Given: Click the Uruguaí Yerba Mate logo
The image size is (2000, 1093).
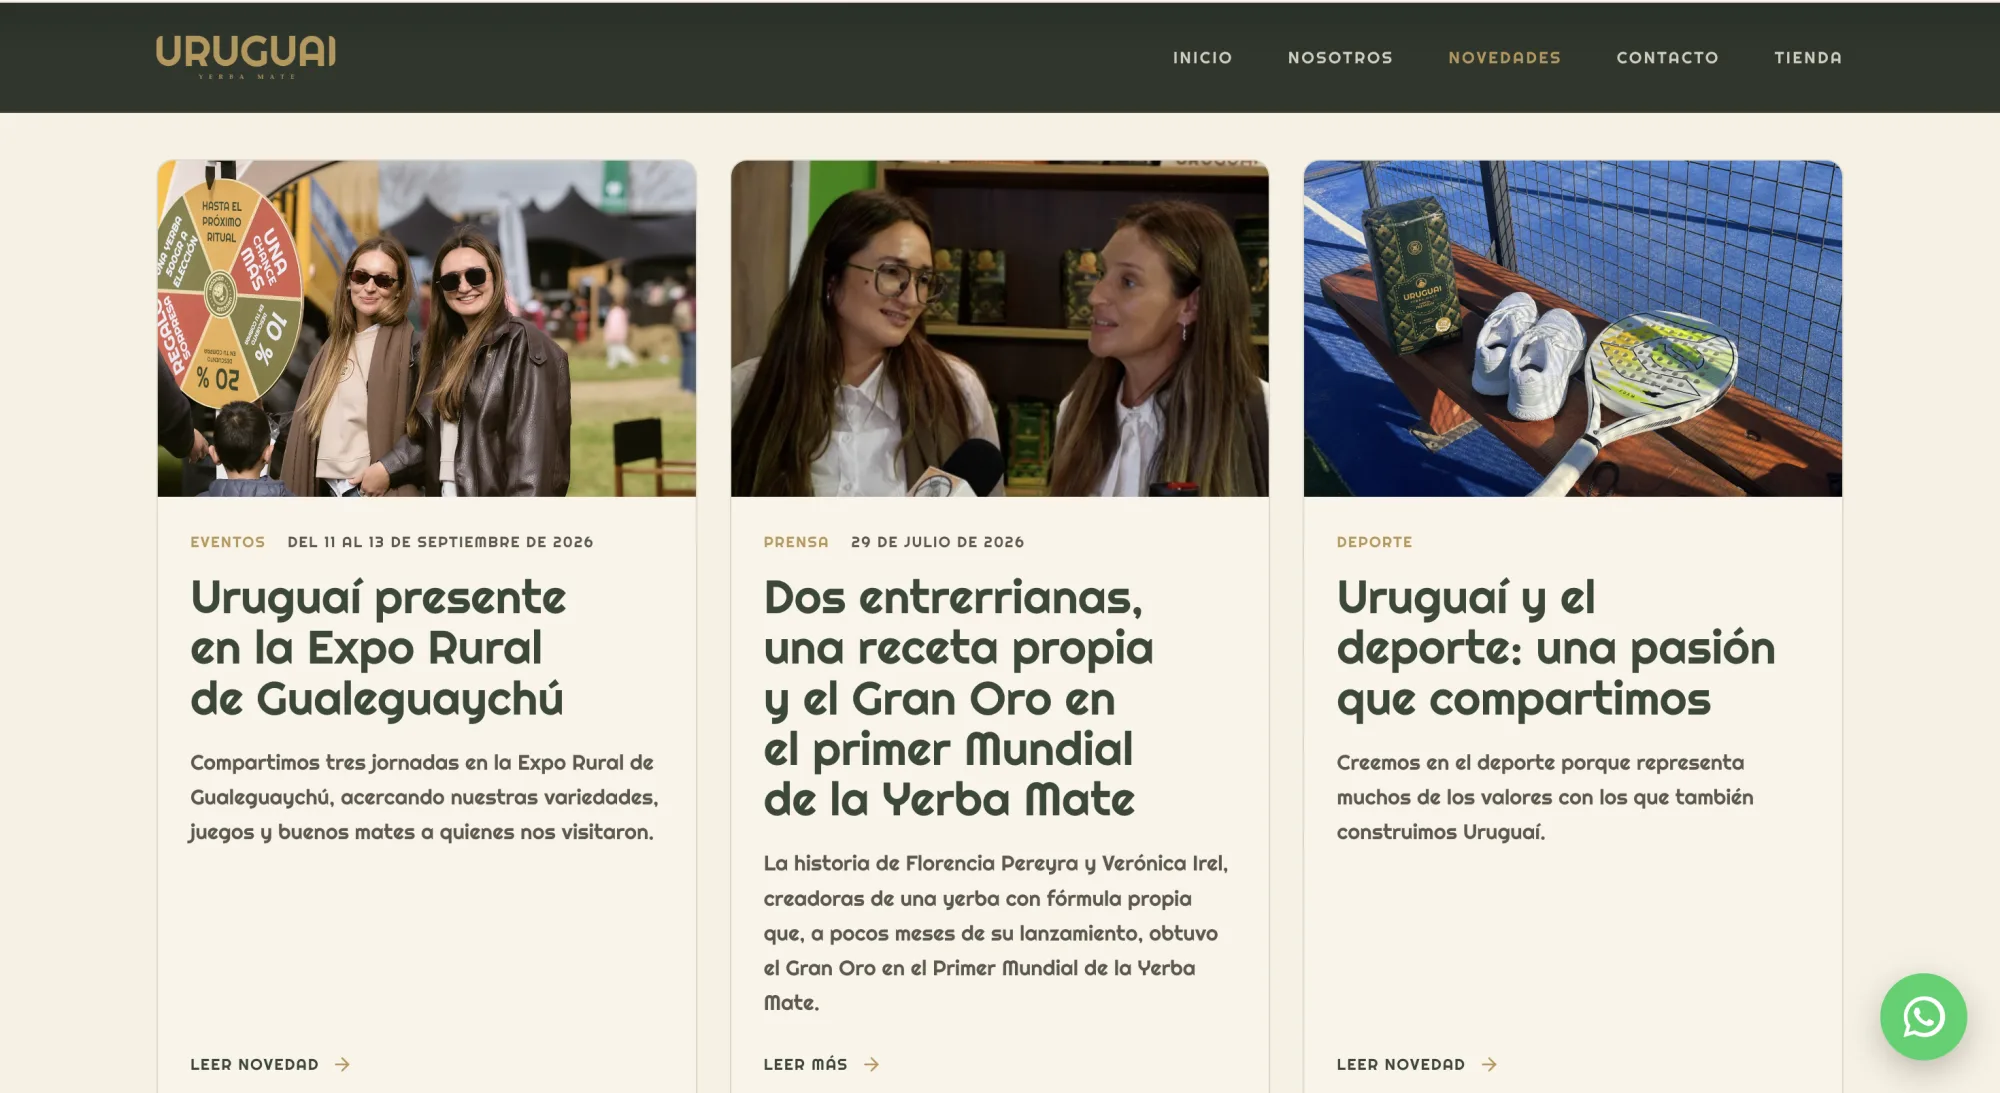Looking at the screenshot, I should click(x=246, y=57).
